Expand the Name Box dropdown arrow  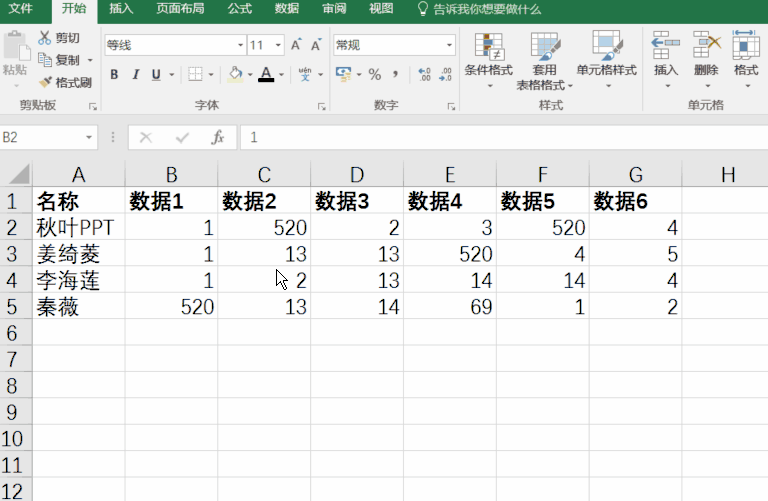coord(89,137)
